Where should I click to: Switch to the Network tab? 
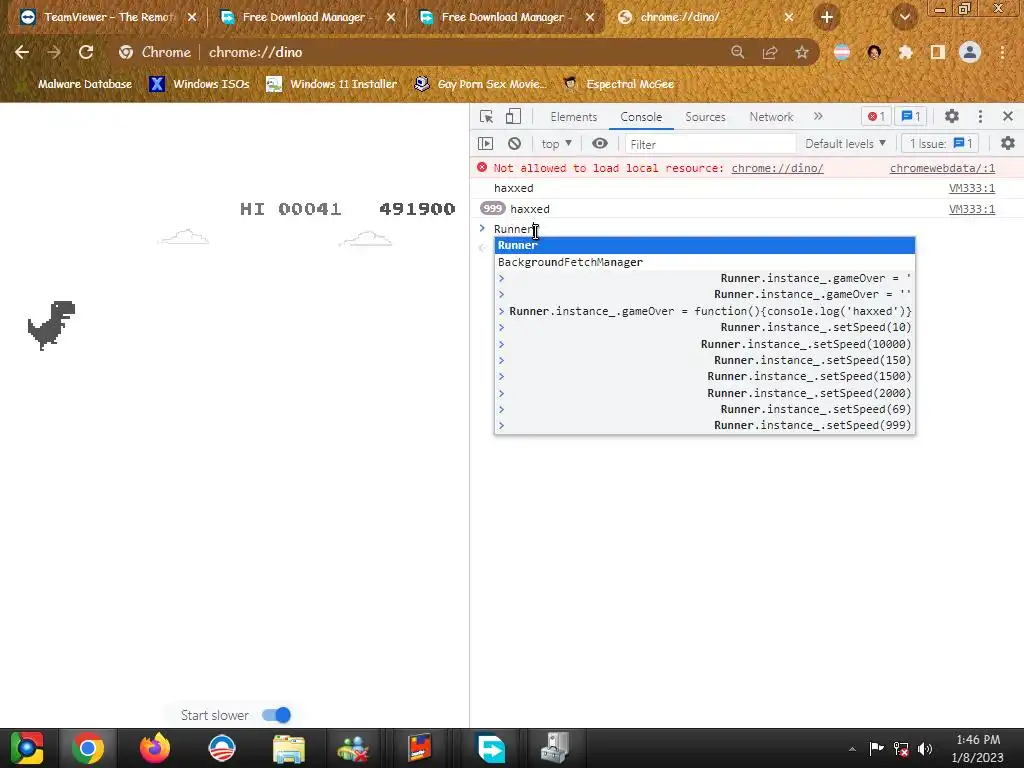pos(771,116)
